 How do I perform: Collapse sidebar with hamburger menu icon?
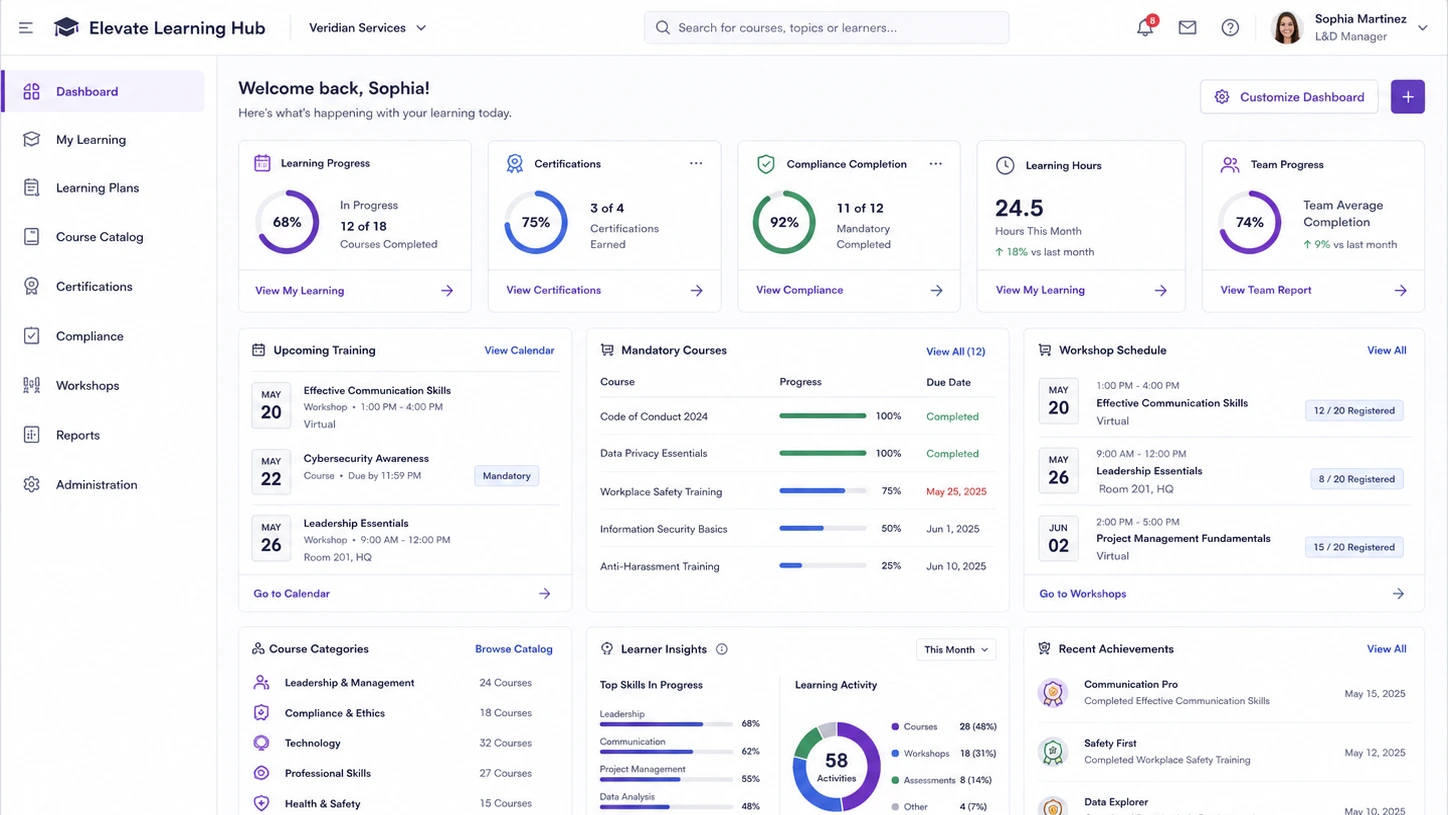point(26,28)
